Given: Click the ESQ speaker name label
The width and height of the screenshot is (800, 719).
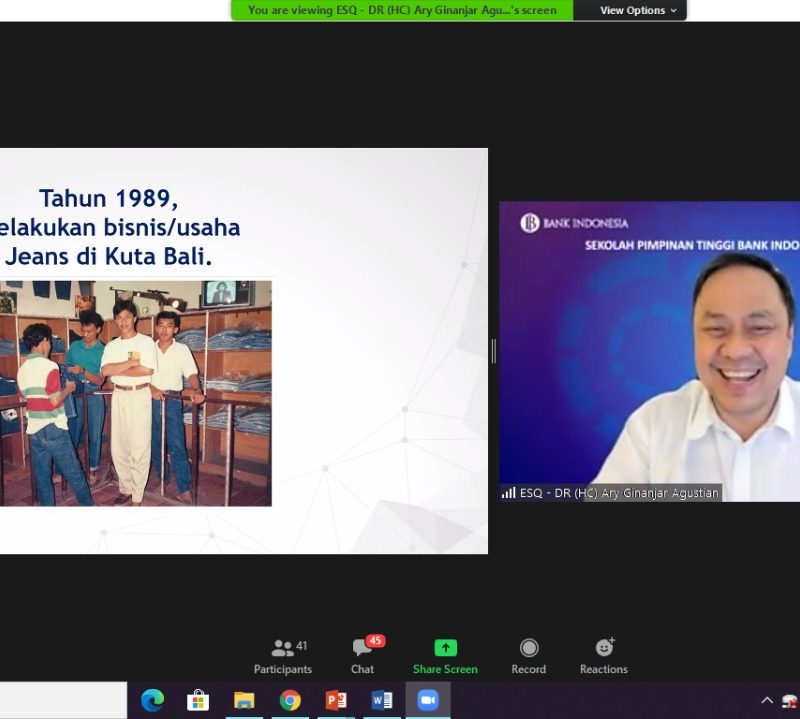Looking at the screenshot, I should pos(610,493).
